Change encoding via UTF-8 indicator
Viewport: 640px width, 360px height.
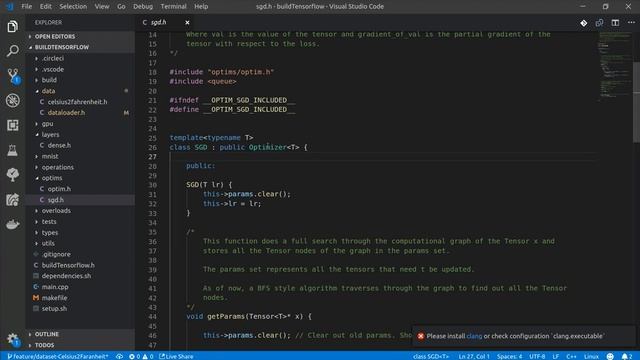pos(537,356)
